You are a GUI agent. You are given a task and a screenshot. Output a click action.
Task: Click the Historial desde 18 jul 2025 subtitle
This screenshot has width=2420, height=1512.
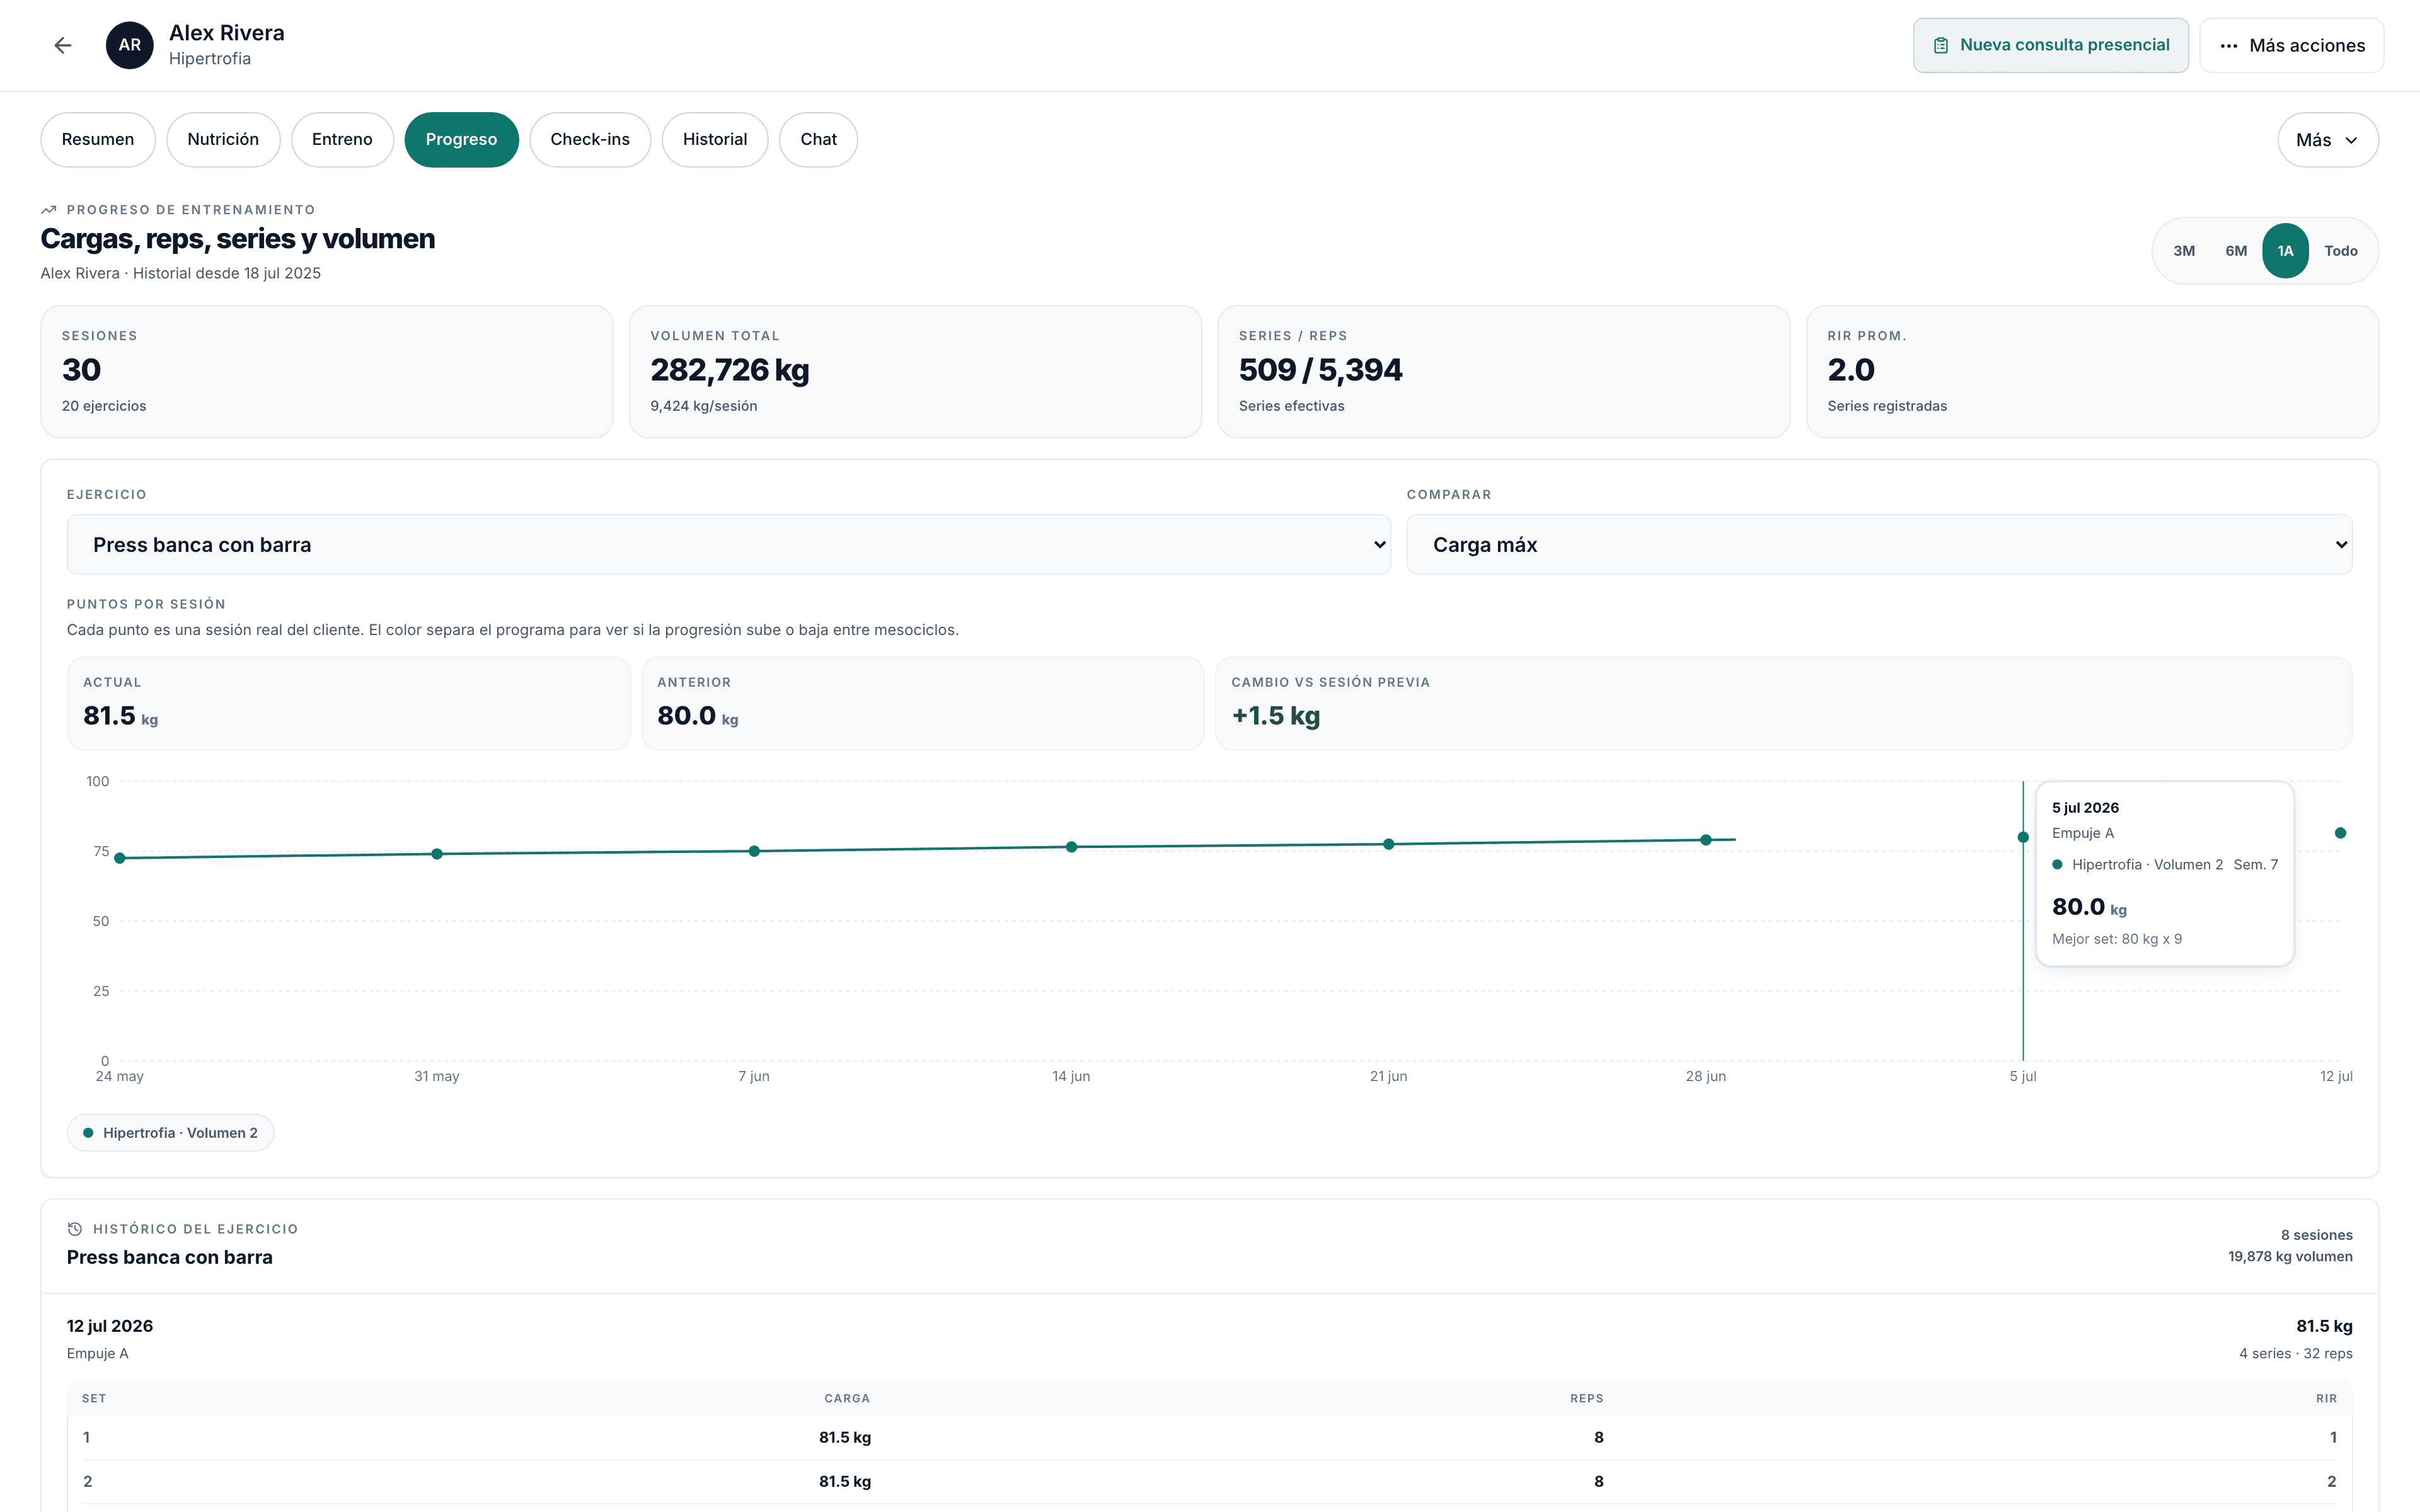tap(227, 274)
